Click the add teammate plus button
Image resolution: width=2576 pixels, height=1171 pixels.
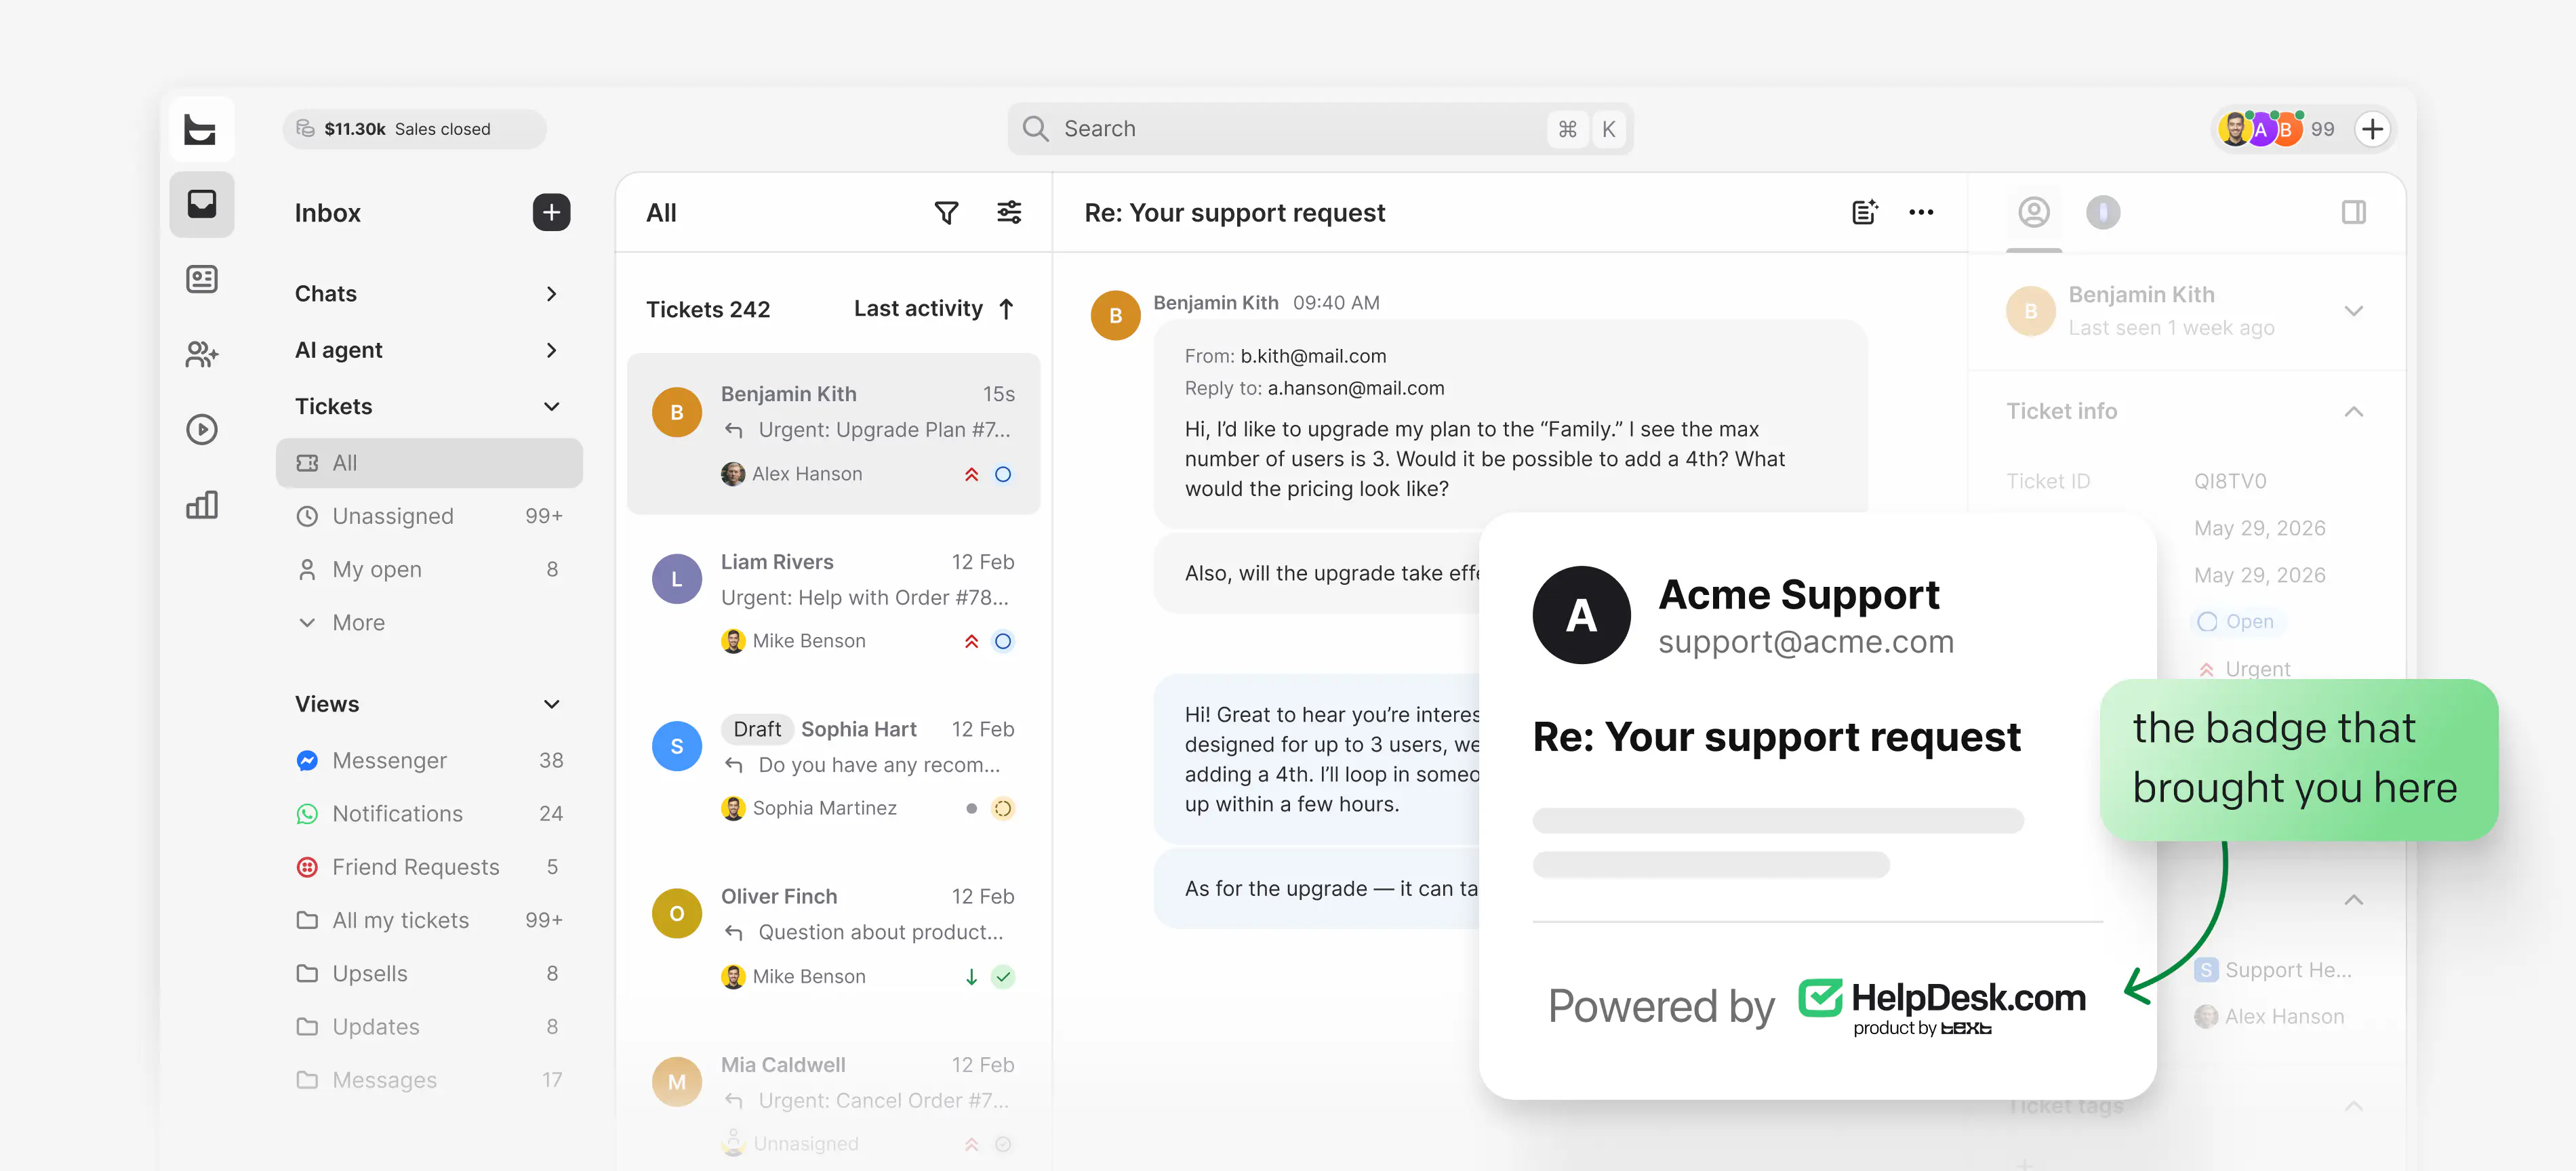coord(2372,129)
